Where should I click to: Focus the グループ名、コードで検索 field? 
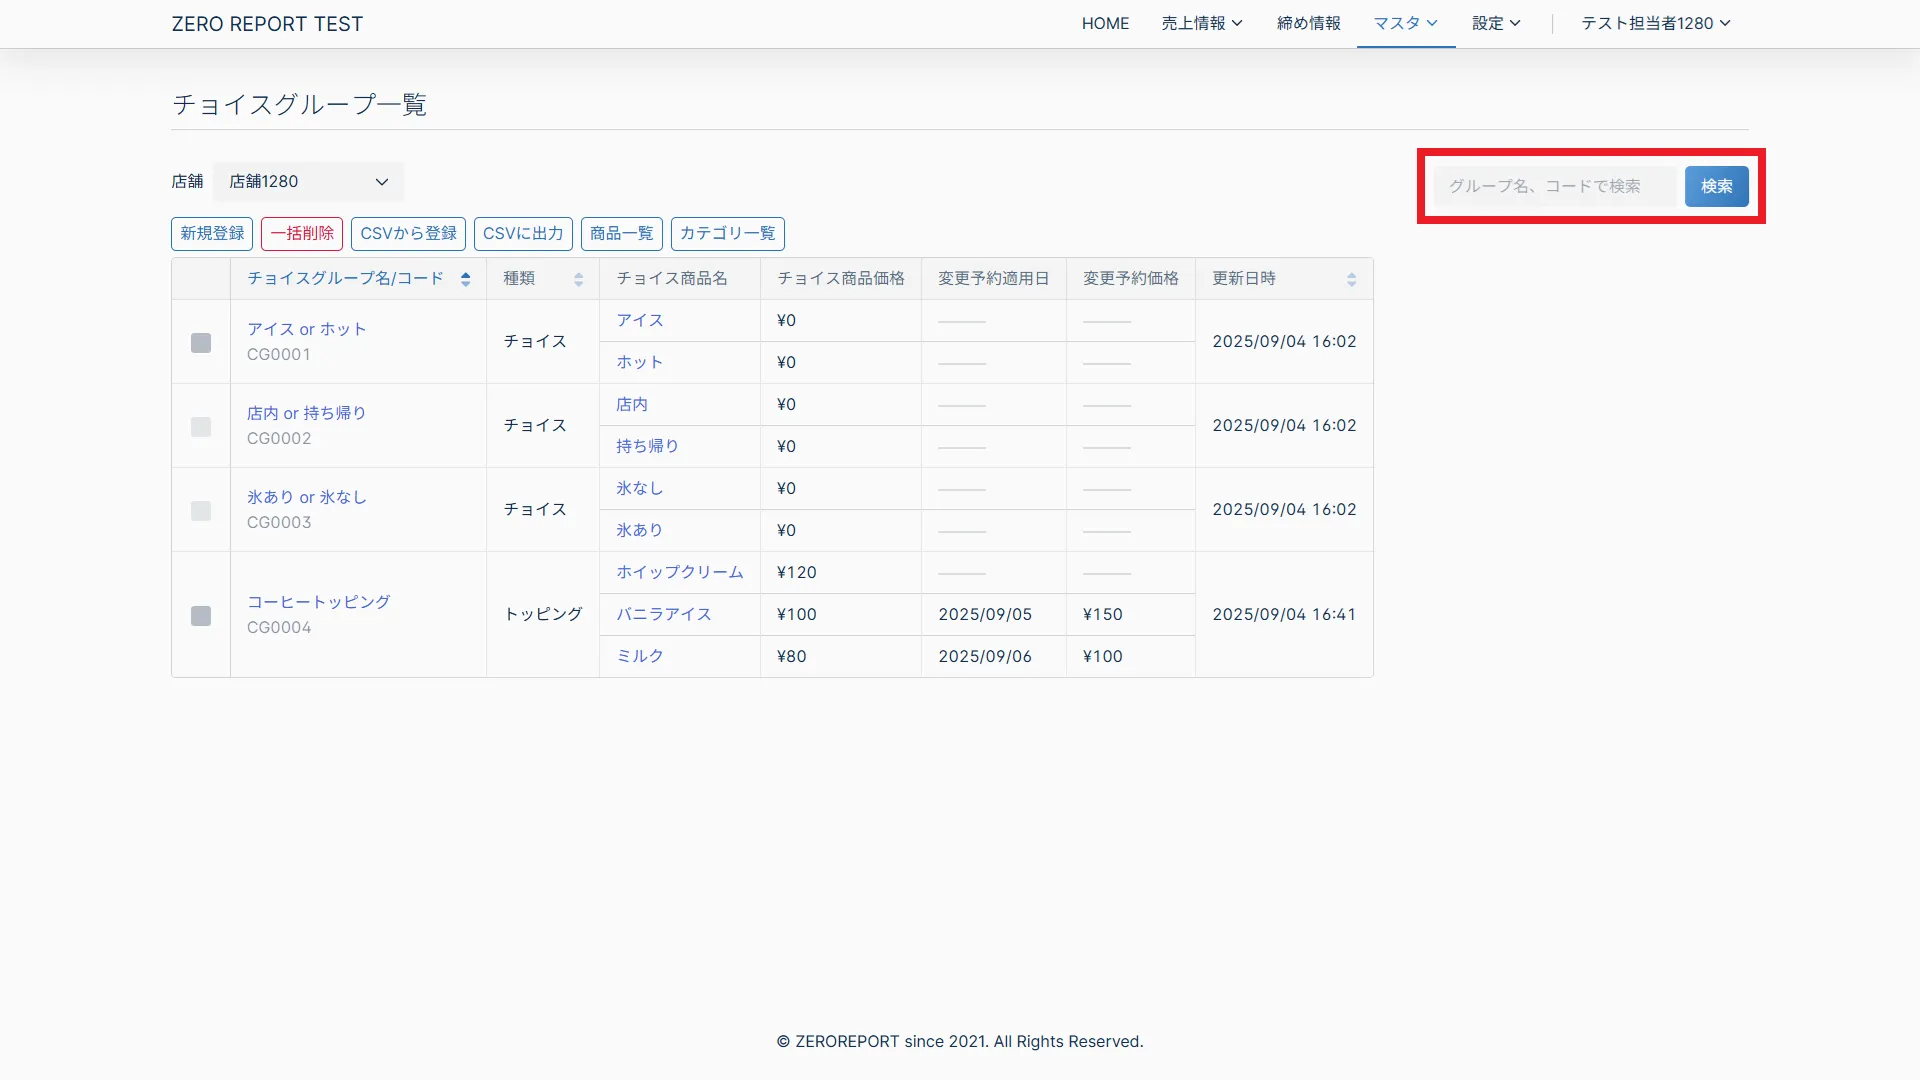click(x=1554, y=186)
